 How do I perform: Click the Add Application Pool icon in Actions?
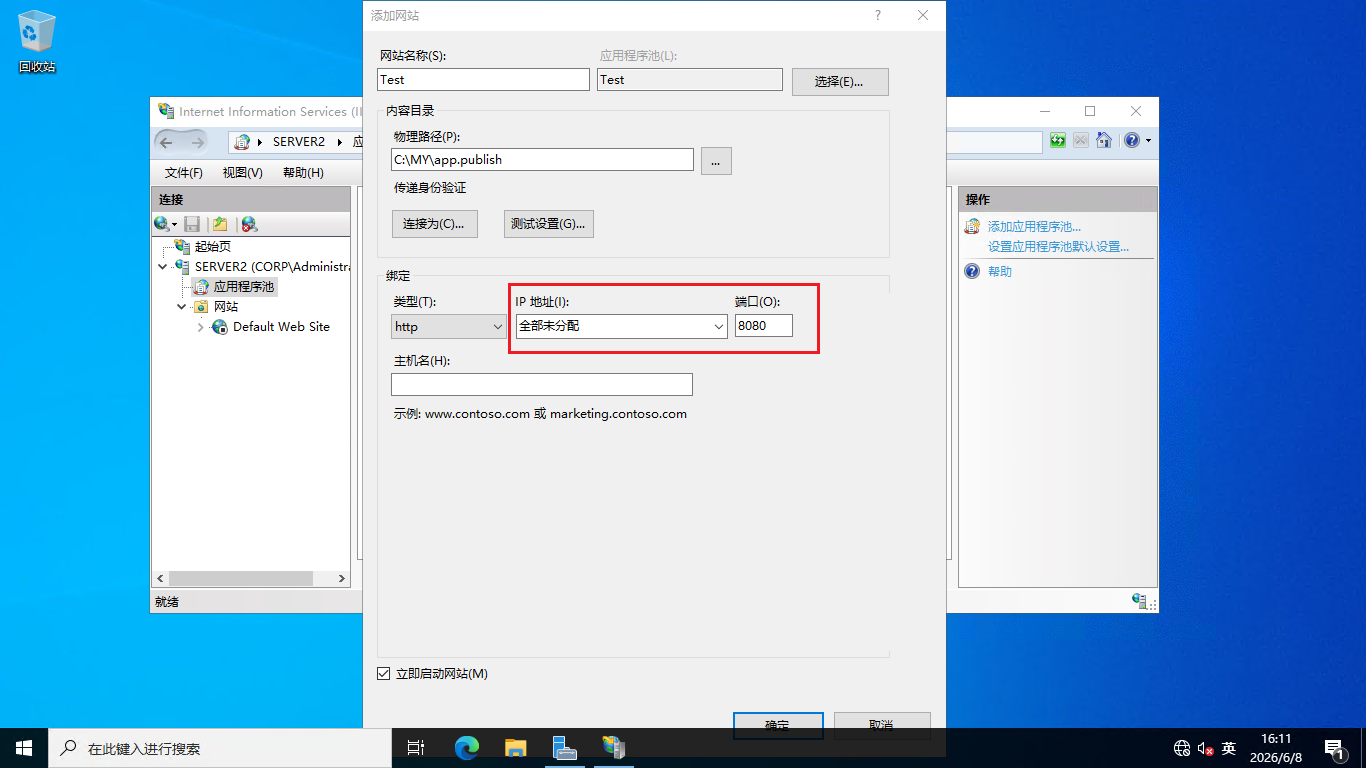tap(972, 227)
